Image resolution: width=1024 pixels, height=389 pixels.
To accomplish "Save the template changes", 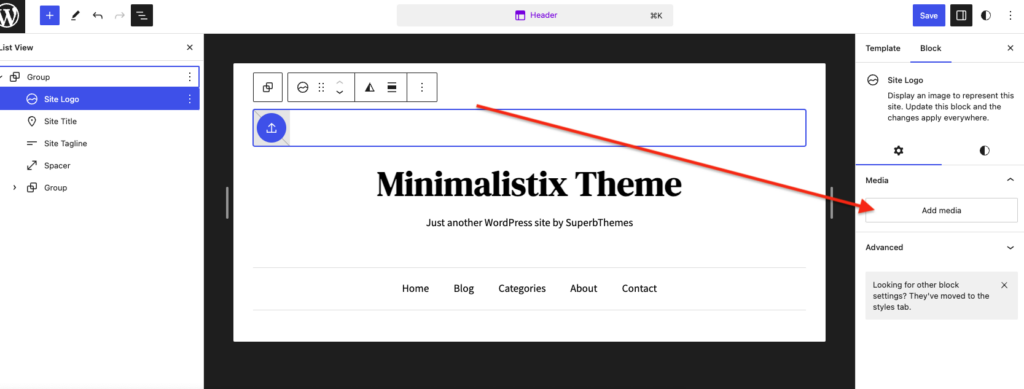I will pyautogui.click(x=929, y=16).
